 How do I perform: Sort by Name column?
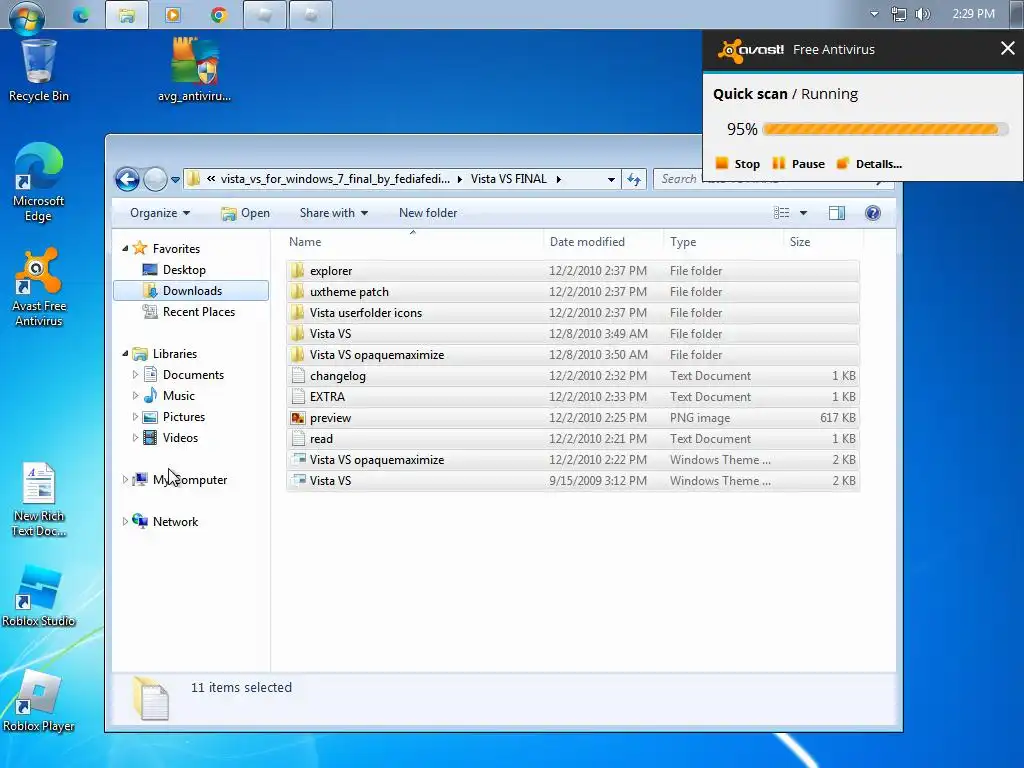(x=413, y=242)
